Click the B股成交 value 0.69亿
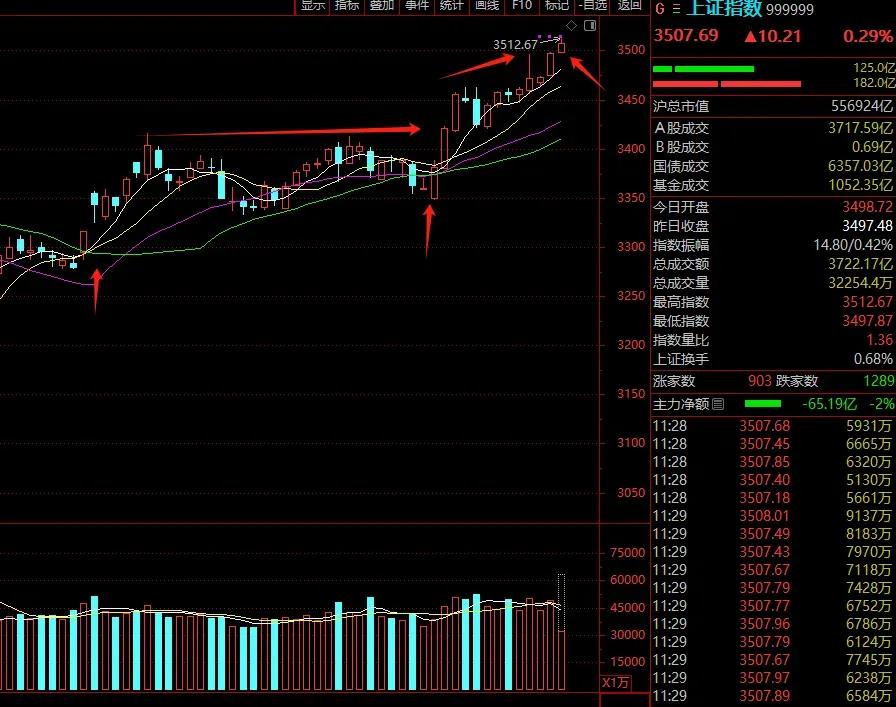896x707 pixels. 872,147
